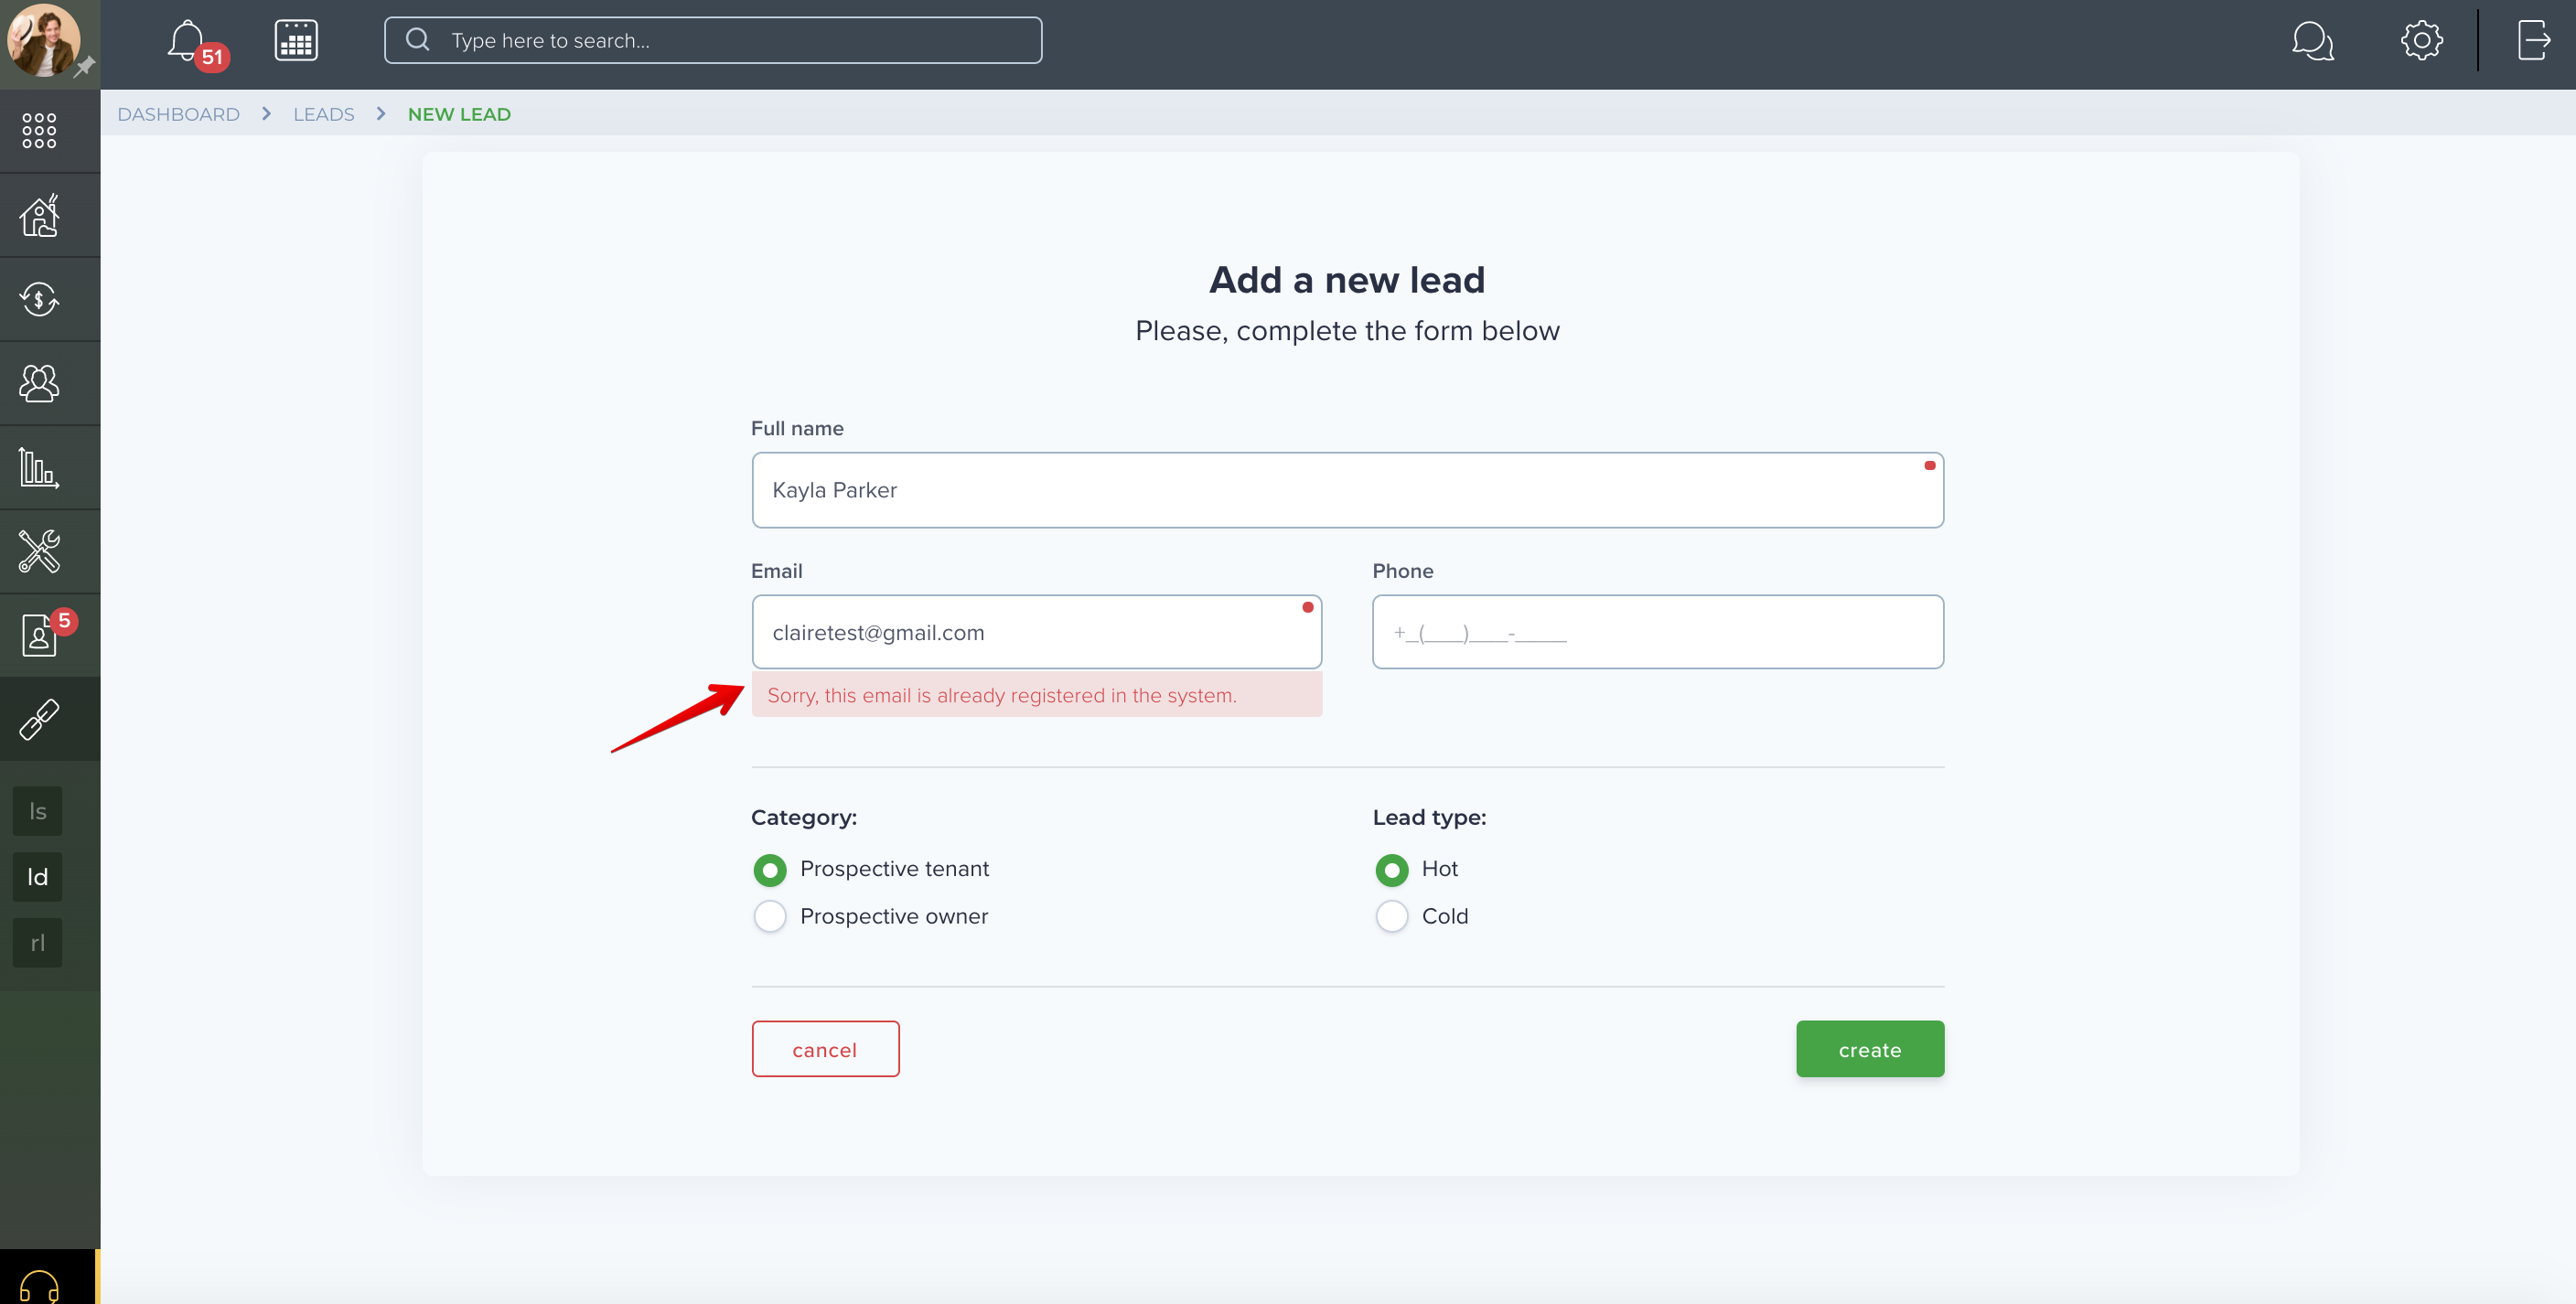Open the accounting dollar icon in sidebar
The height and width of the screenshot is (1304, 2576).
39,299
